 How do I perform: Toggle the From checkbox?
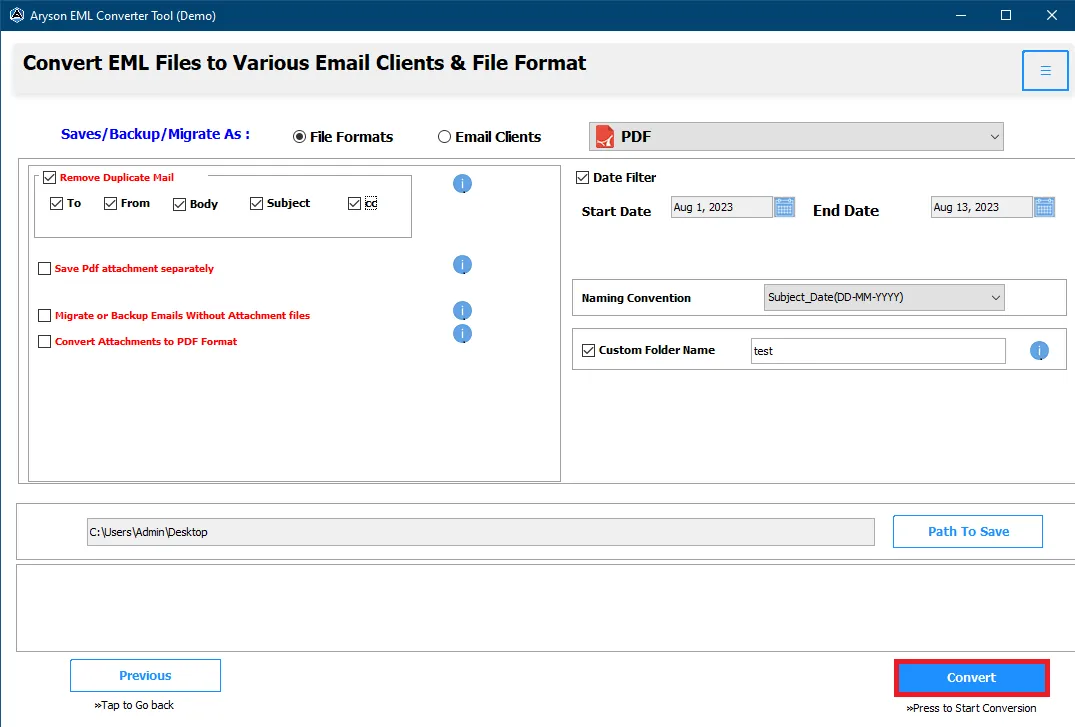(x=110, y=204)
